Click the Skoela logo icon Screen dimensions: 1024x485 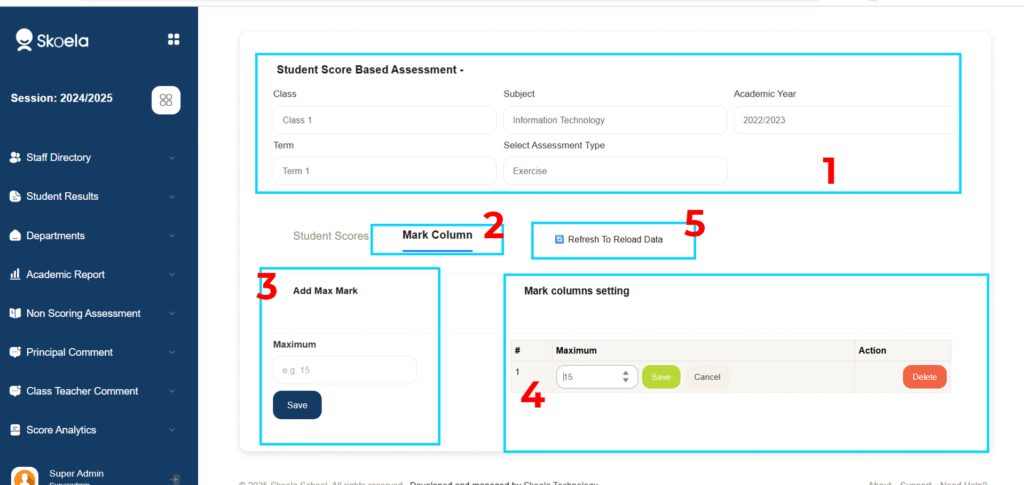pos(25,39)
